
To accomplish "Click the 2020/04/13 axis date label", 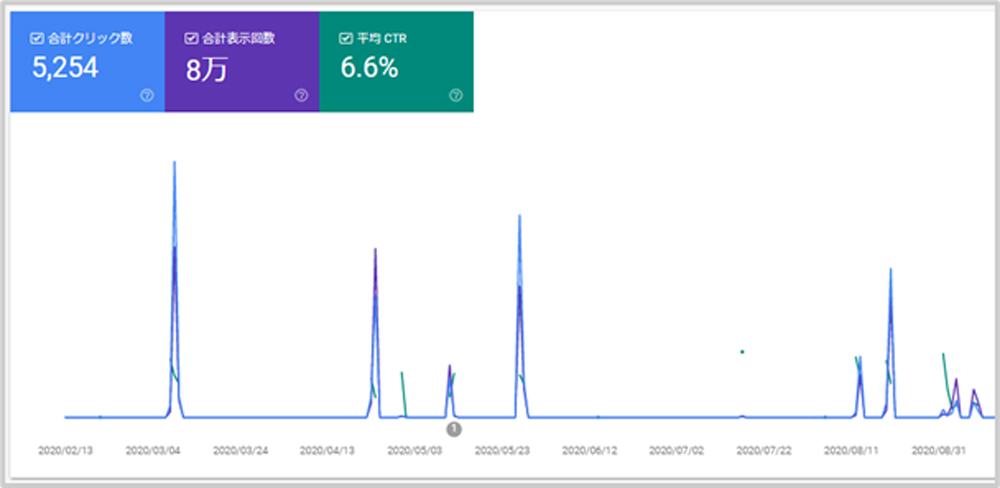I will [326, 451].
